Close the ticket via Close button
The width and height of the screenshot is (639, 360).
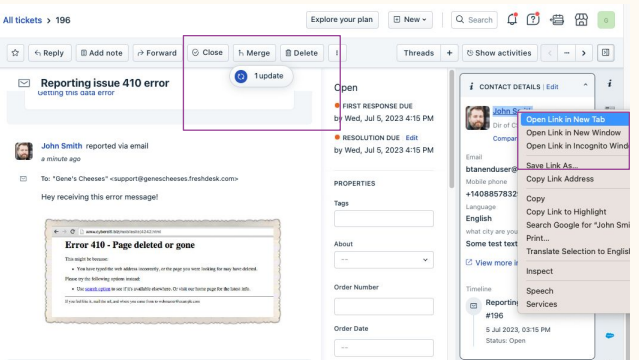pos(208,53)
